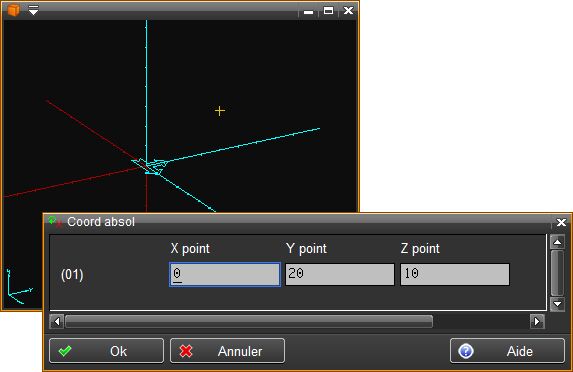Click the horizontal scrollbar thumb
This screenshot has width=573, height=372.
(249, 322)
